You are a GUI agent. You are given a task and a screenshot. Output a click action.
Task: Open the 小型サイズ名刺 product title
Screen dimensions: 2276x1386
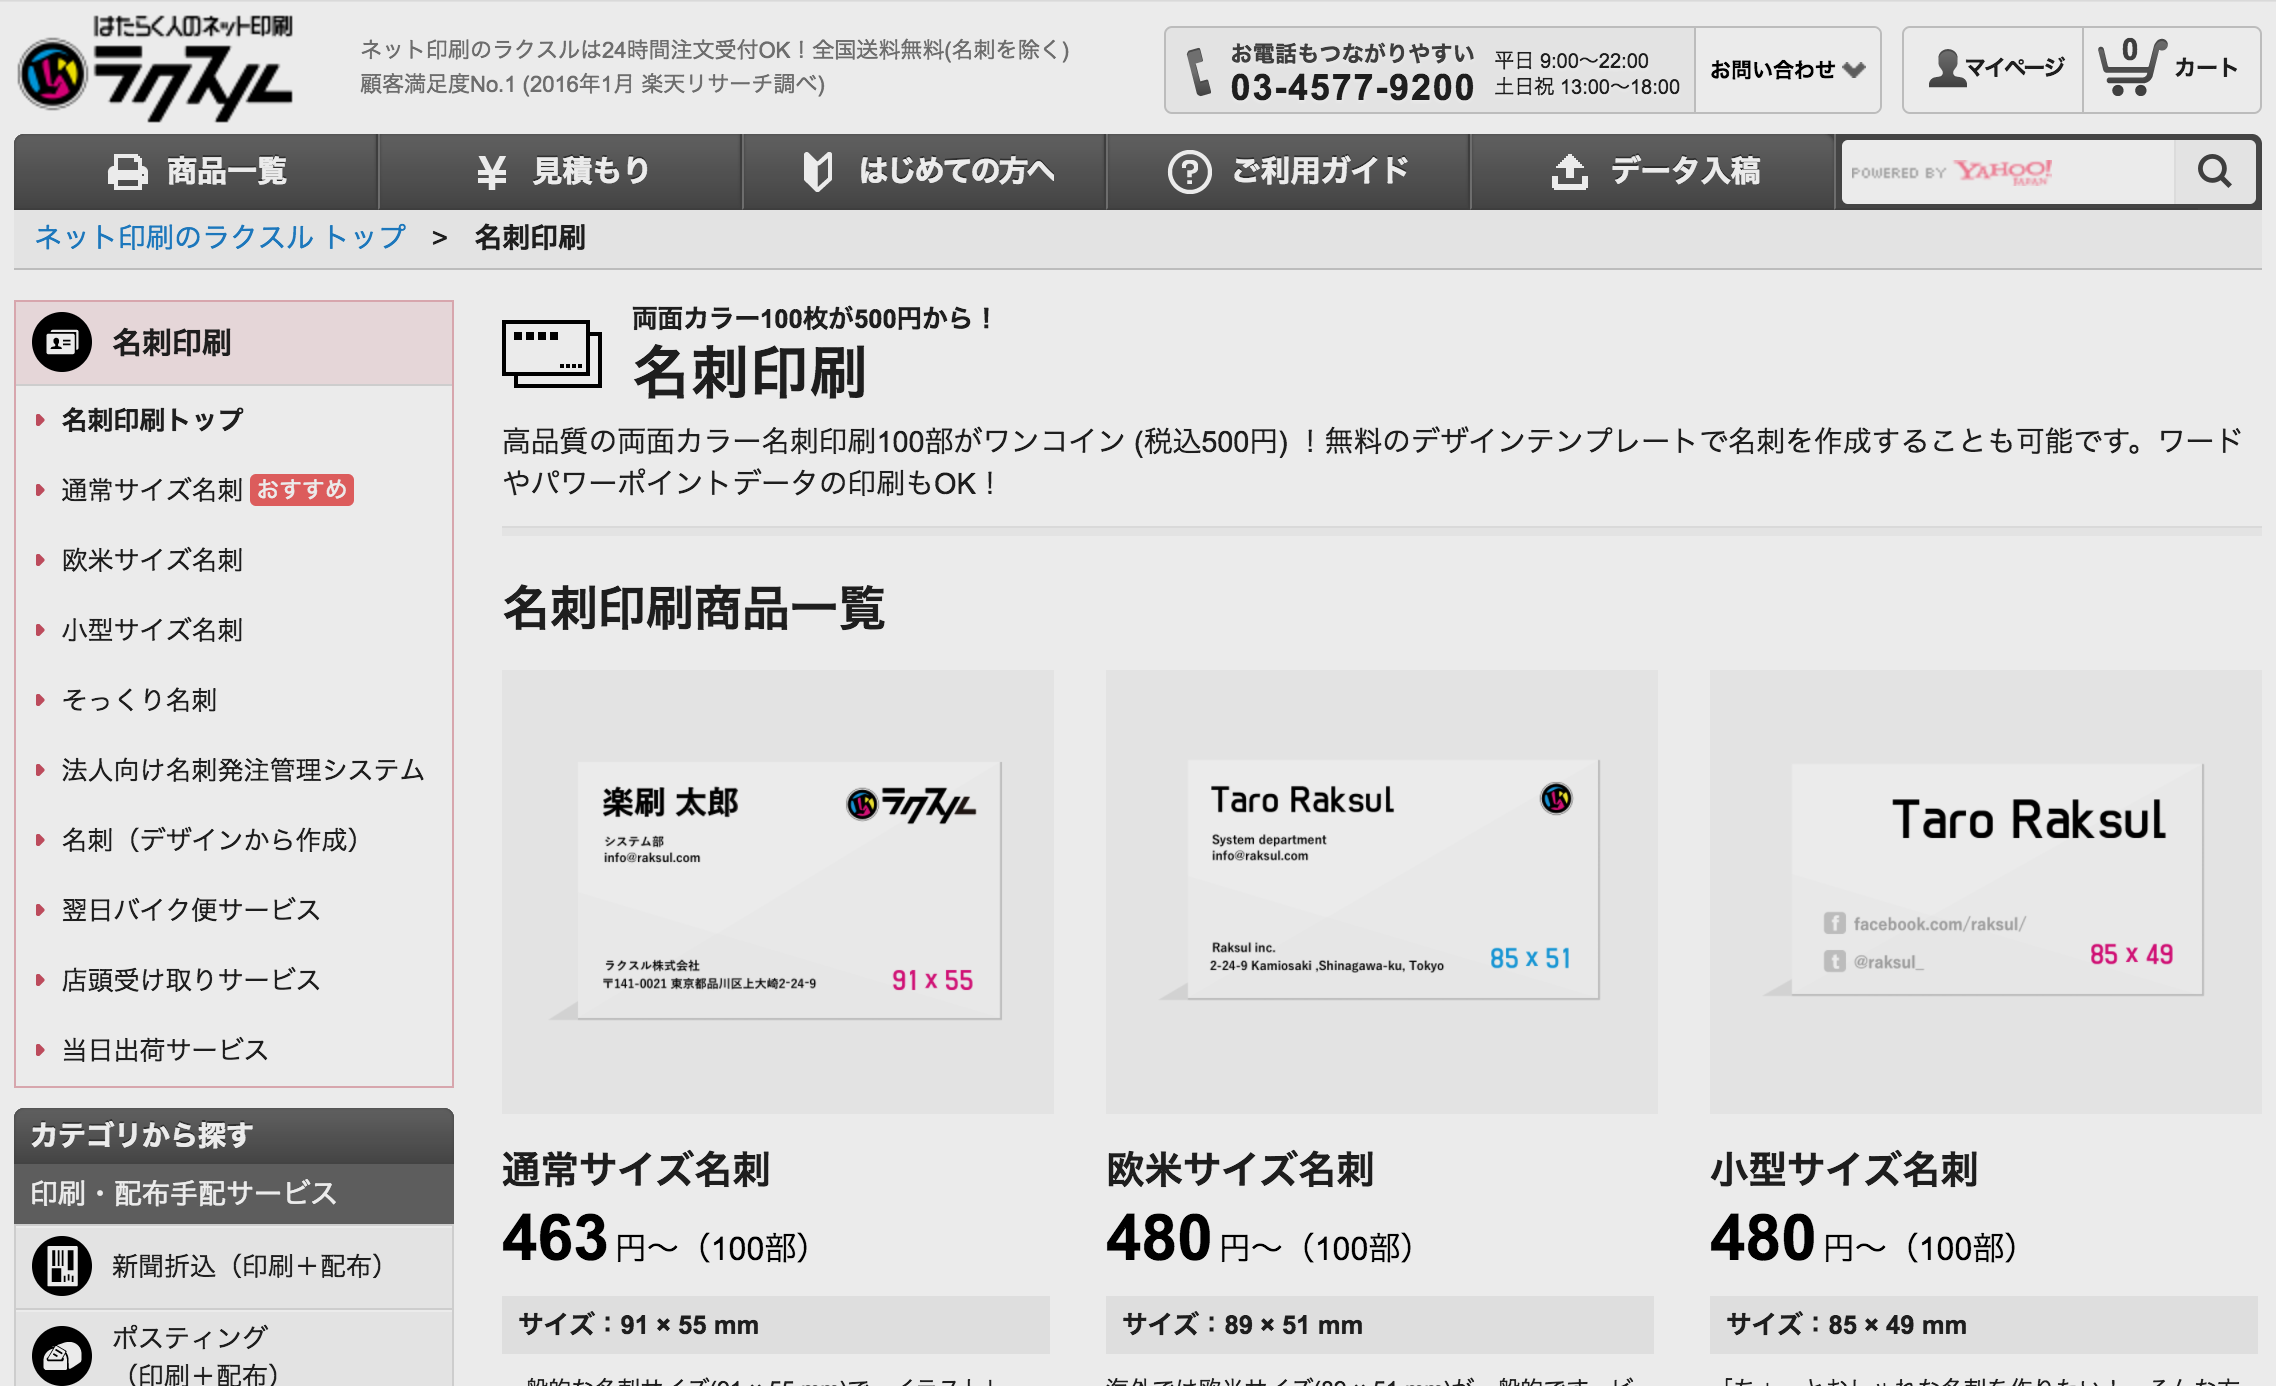(1844, 1169)
